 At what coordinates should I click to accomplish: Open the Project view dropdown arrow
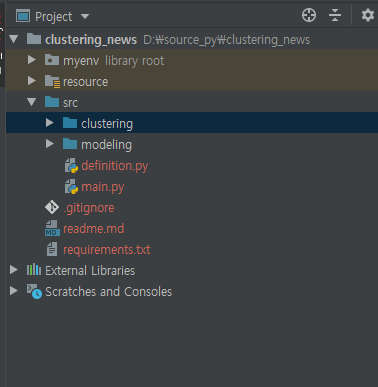85,16
